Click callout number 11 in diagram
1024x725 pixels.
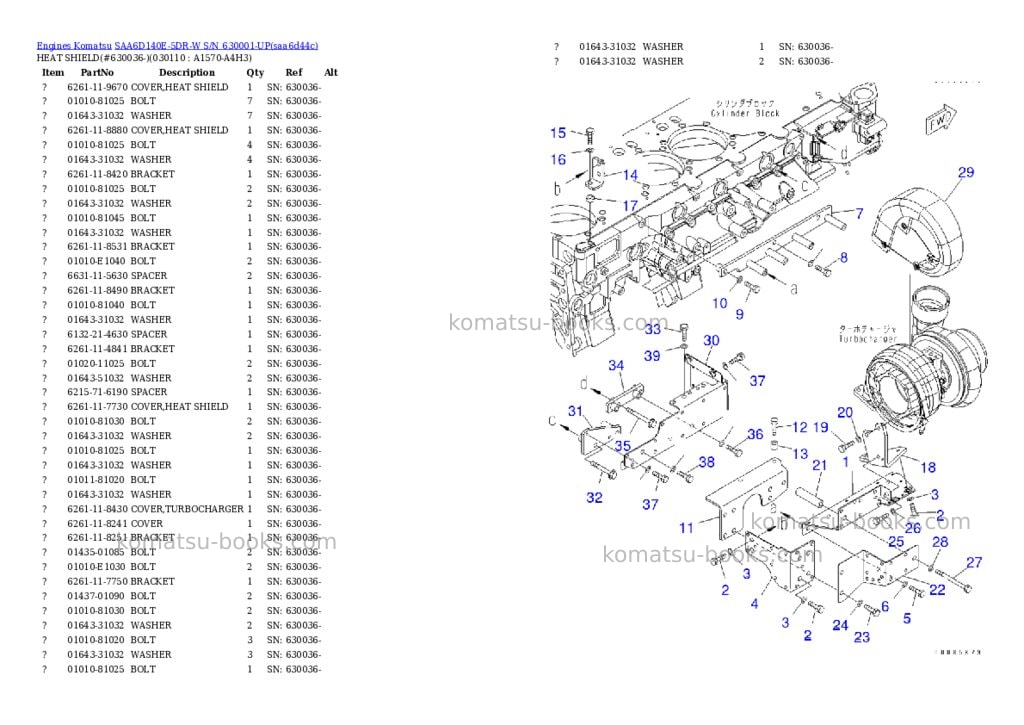(686, 527)
